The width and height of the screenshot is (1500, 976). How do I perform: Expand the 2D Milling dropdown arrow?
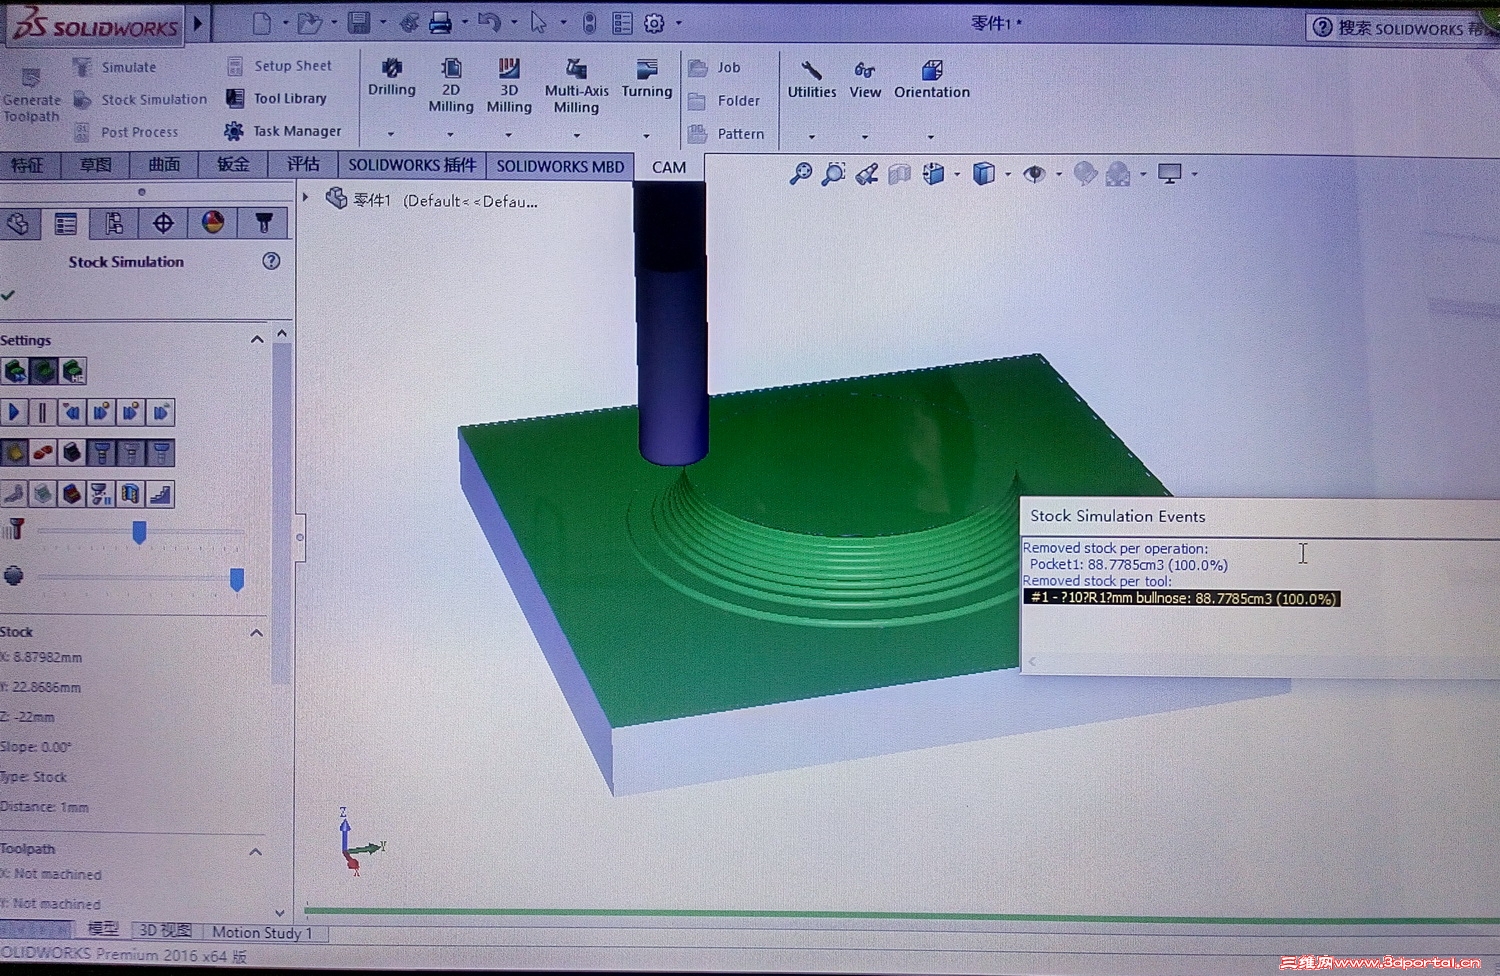(450, 134)
